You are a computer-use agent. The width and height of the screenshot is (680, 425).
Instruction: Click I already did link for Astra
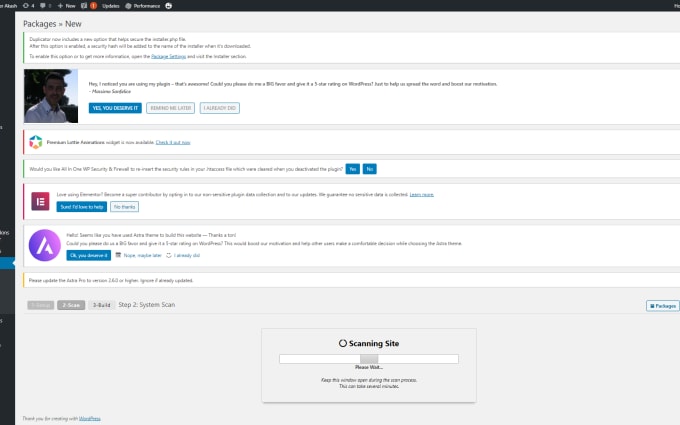tap(187, 255)
